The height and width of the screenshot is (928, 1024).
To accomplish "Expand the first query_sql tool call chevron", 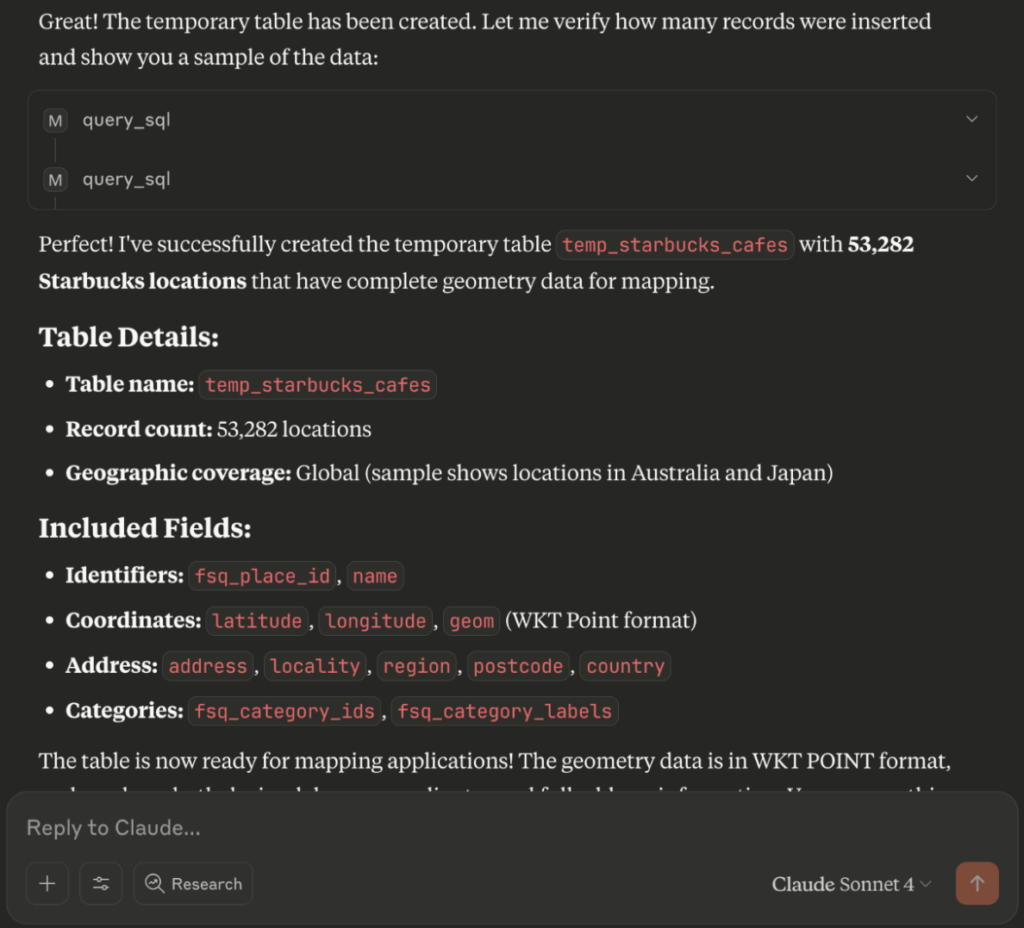I will click(x=972, y=119).
